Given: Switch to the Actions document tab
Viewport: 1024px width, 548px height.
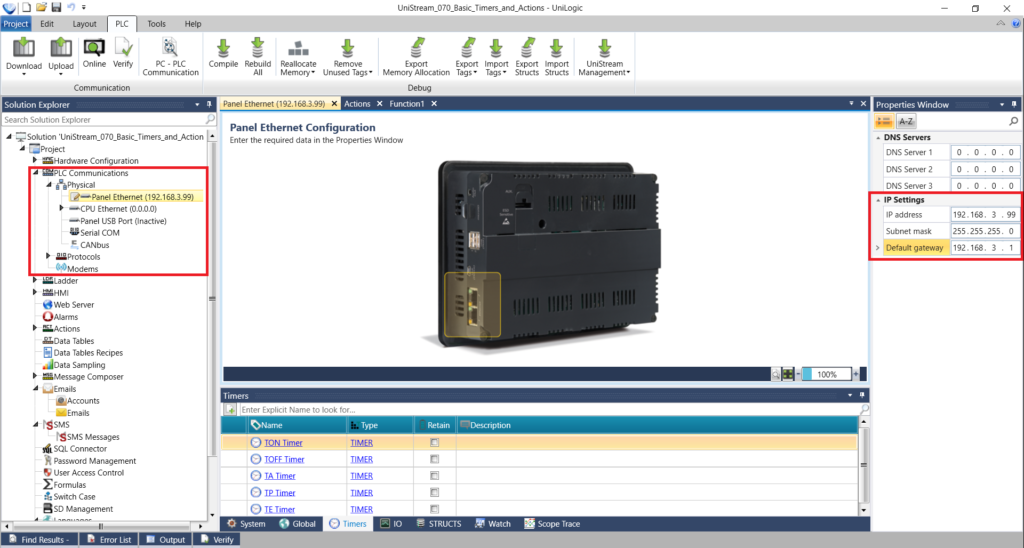Looking at the screenshot, I should pyautogui.click(x=357, y=104).
